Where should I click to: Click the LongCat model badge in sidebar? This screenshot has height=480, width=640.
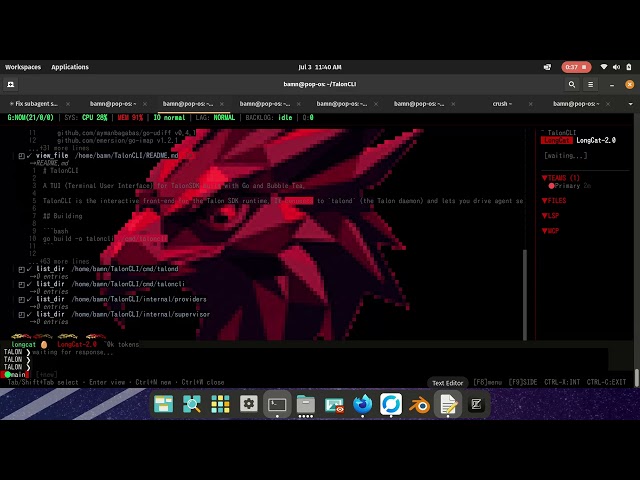click(x=557, y=140)
